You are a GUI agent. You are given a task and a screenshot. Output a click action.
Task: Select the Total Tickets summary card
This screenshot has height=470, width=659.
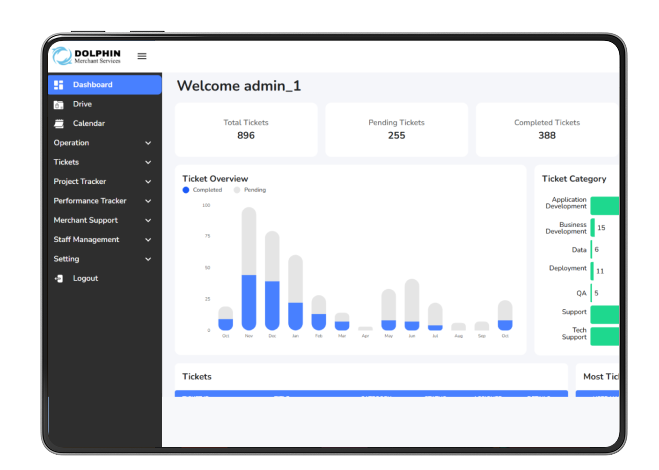click(x=246, y=129)
